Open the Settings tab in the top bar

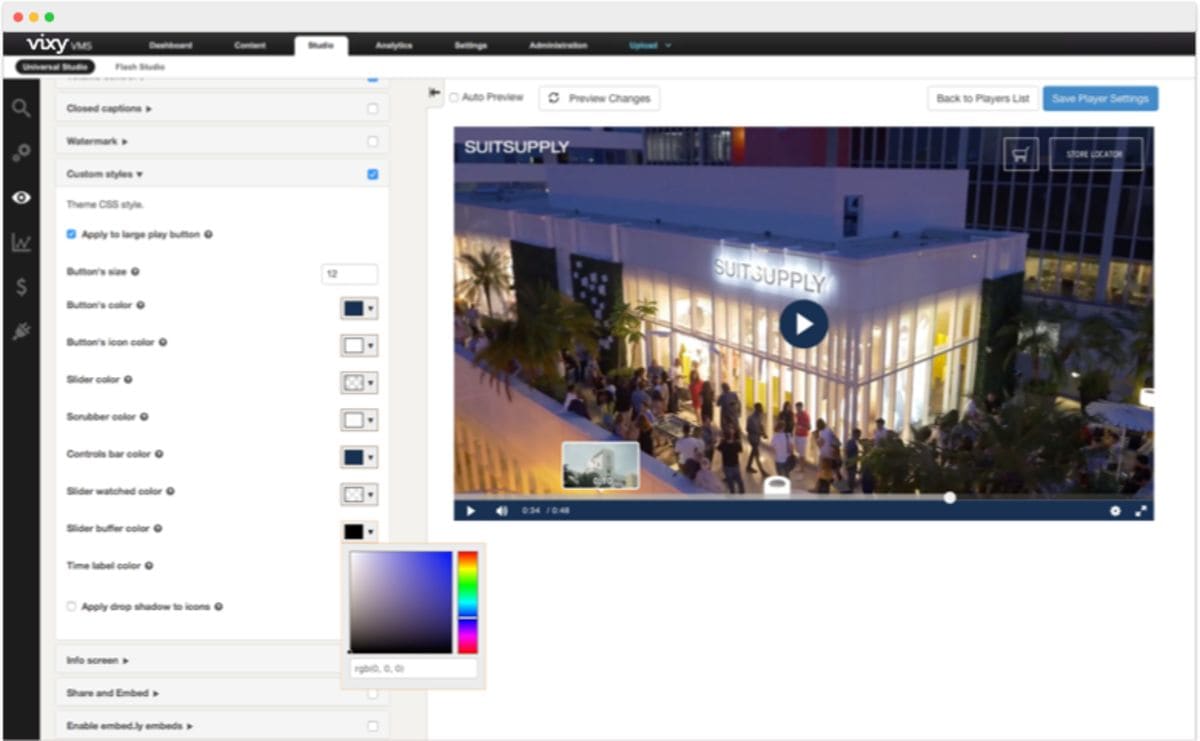(x=470, y=45)
